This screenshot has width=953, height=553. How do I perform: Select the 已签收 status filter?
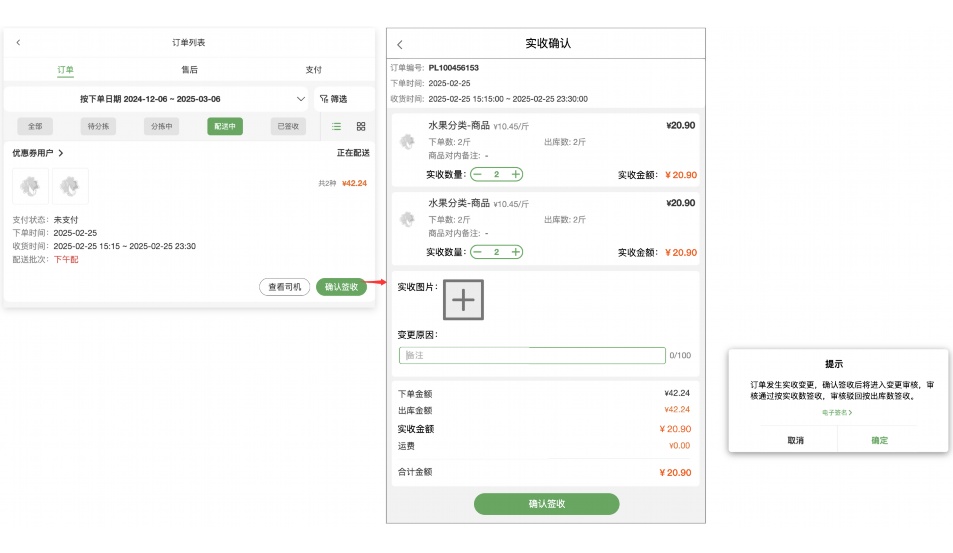pos(288,127)
